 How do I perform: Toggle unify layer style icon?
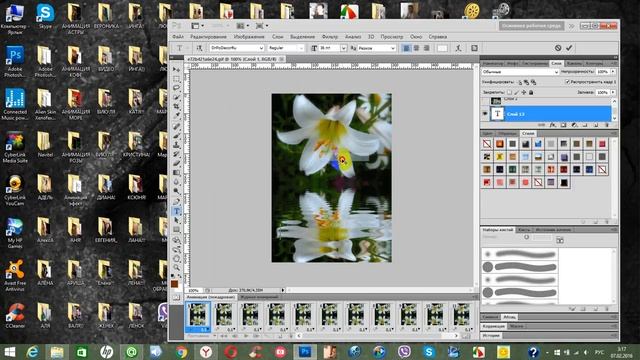point(533,82)
